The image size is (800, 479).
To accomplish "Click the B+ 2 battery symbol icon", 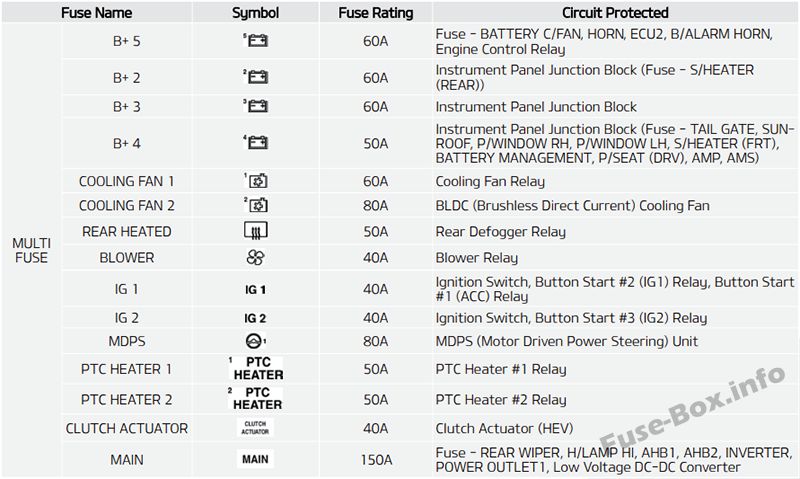I will click(256, 77).
